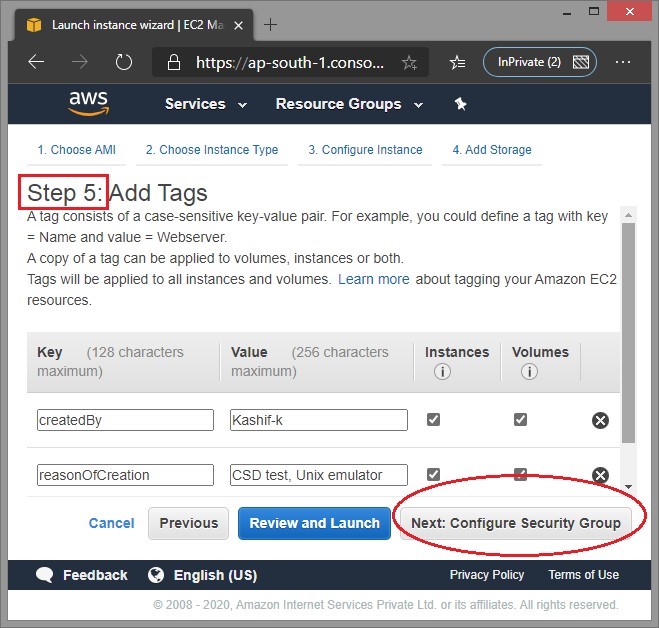Click the reasonOfCreation key input field
The width and height of the screenshot is (659, 628).
point(125,475)
